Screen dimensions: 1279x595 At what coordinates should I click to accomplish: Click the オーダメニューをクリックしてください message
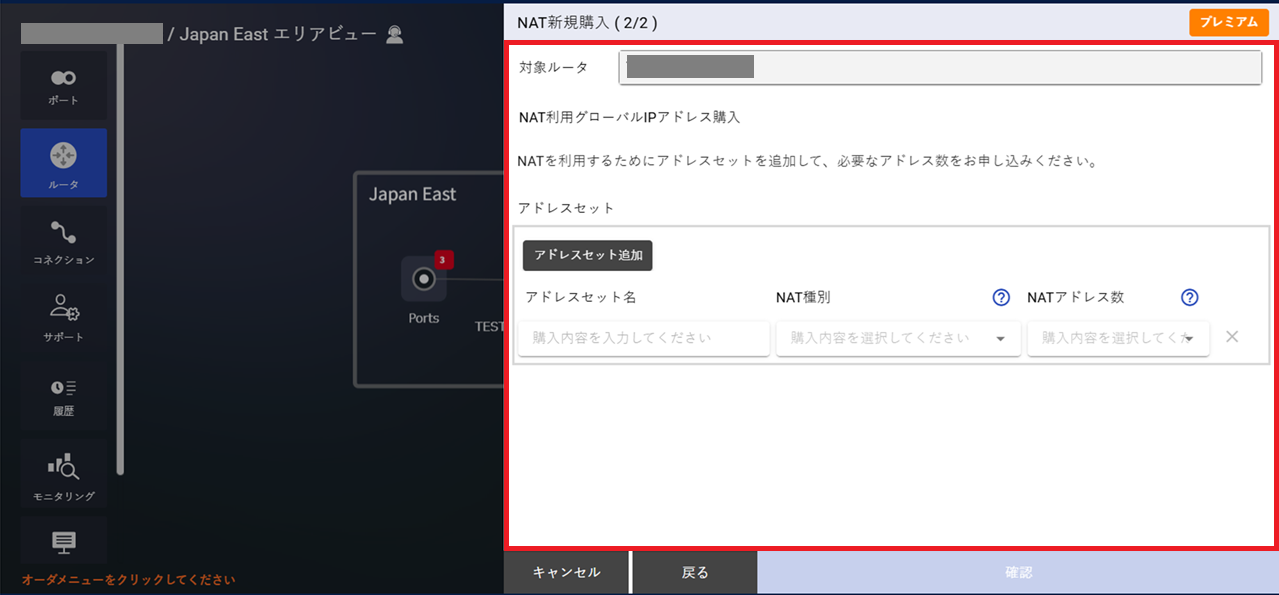[x=128, y=579]
